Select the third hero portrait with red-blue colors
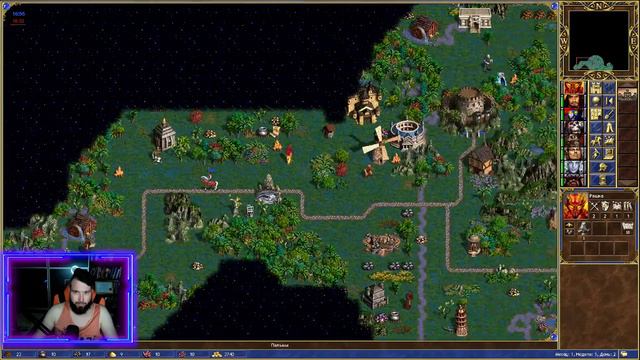640x360 pixels. (574, 114)
